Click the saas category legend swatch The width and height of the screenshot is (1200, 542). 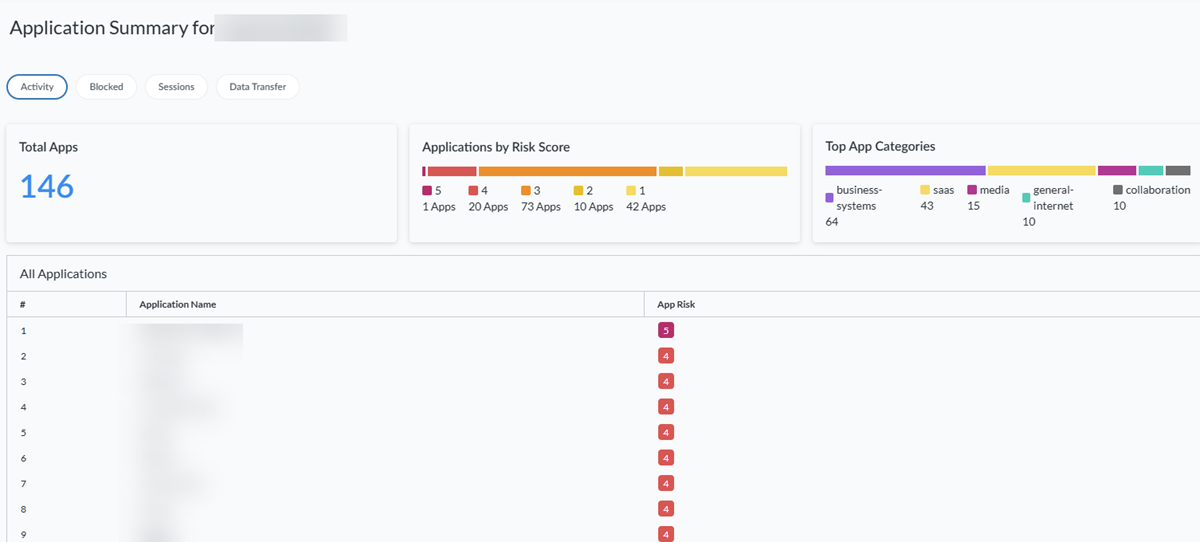(925, 190)
